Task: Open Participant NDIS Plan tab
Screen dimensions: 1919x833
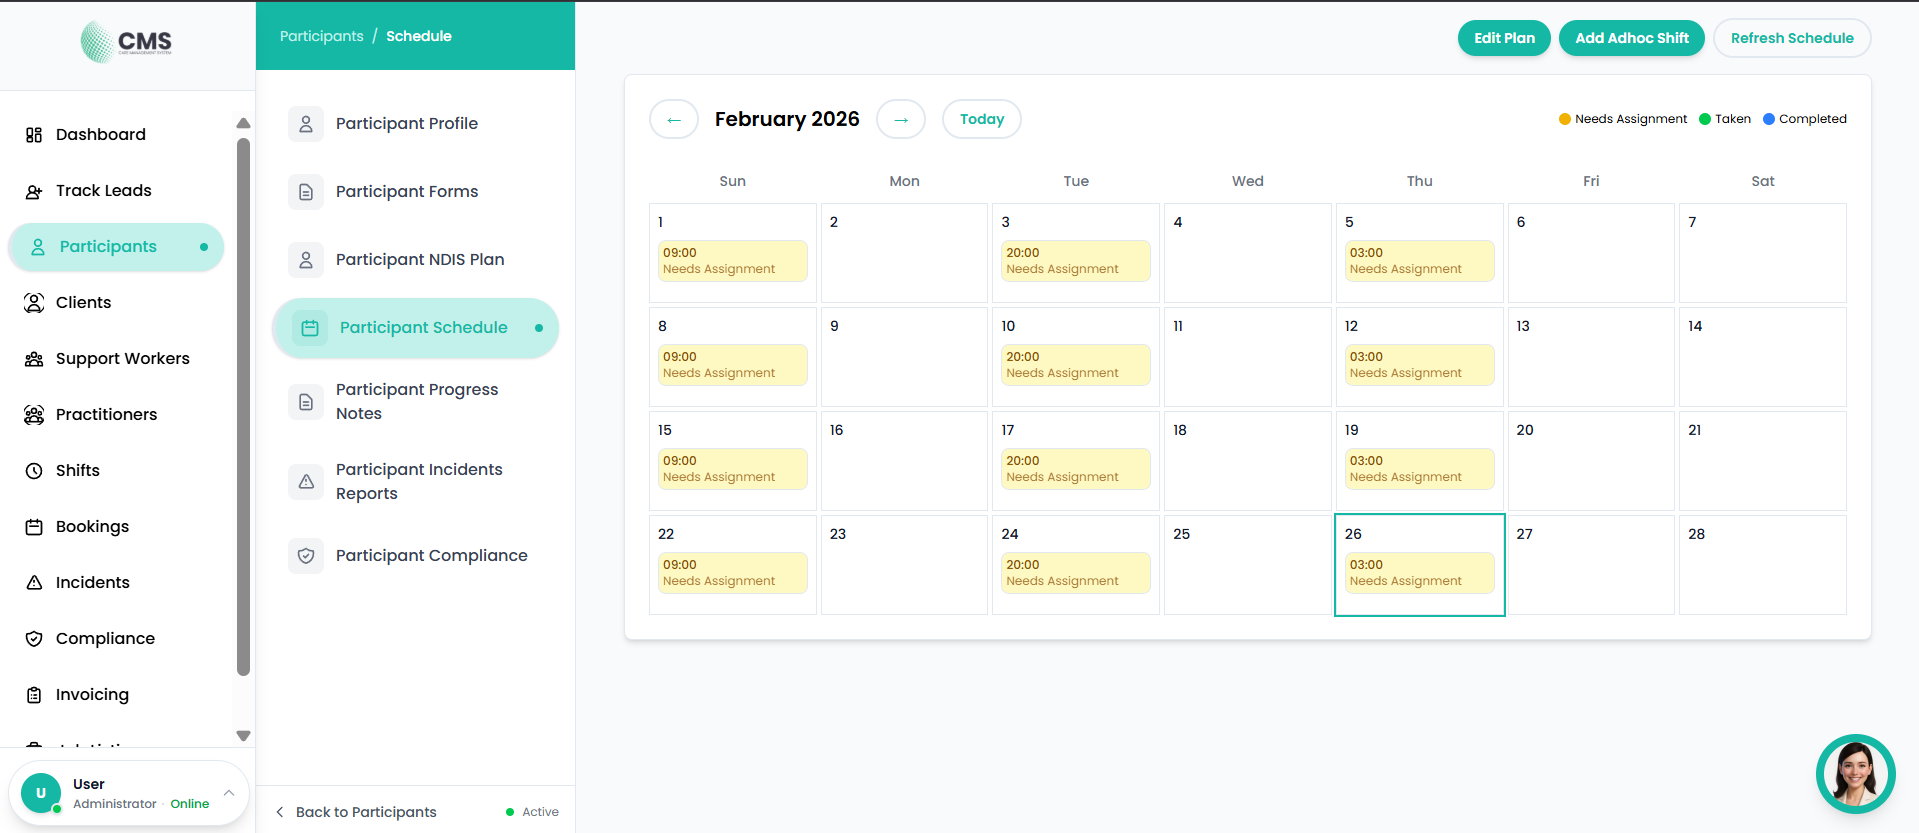Action: (x=415, y=260)
